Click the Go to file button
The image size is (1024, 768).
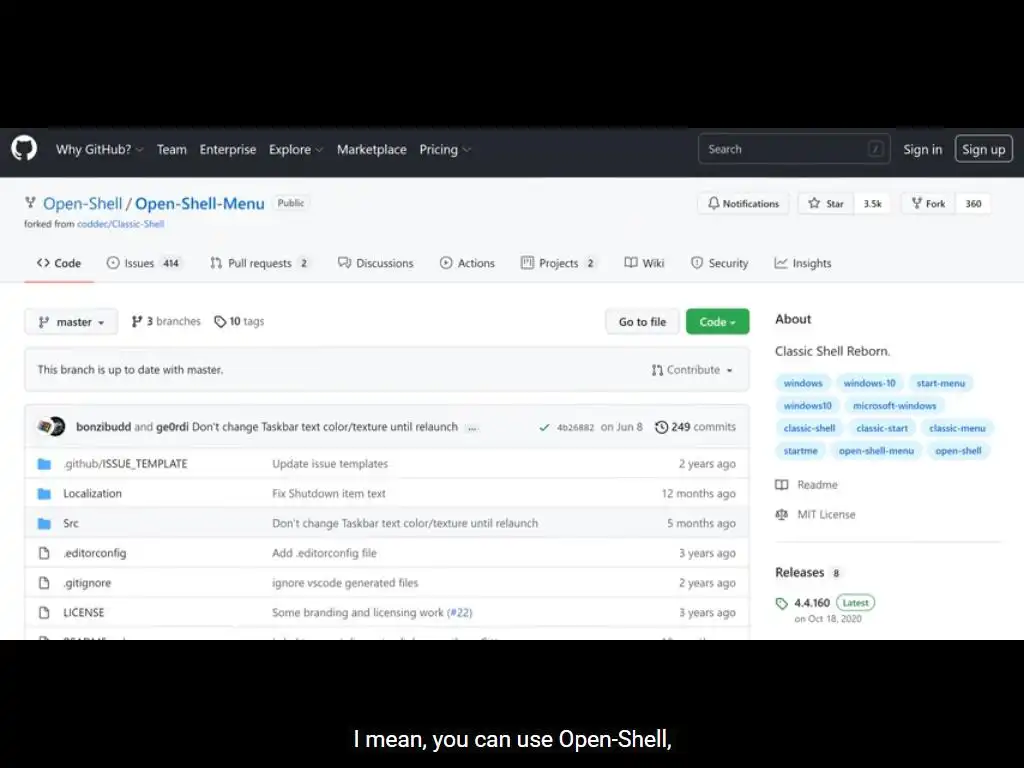click(x=642, y=322)
